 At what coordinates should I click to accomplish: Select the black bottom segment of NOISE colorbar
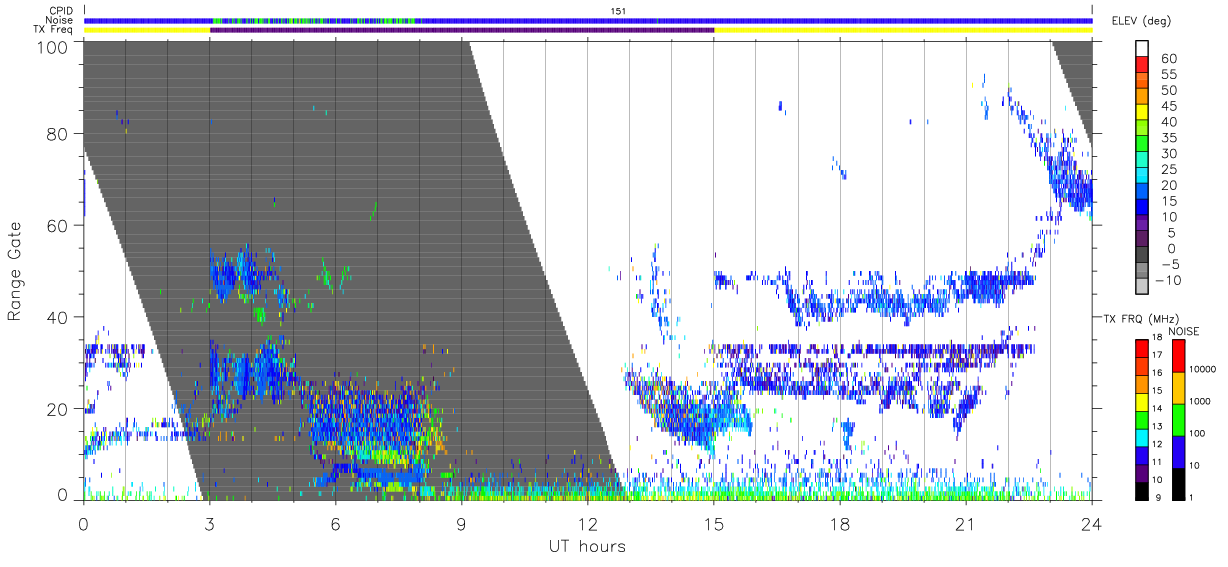coord(1178,483)
